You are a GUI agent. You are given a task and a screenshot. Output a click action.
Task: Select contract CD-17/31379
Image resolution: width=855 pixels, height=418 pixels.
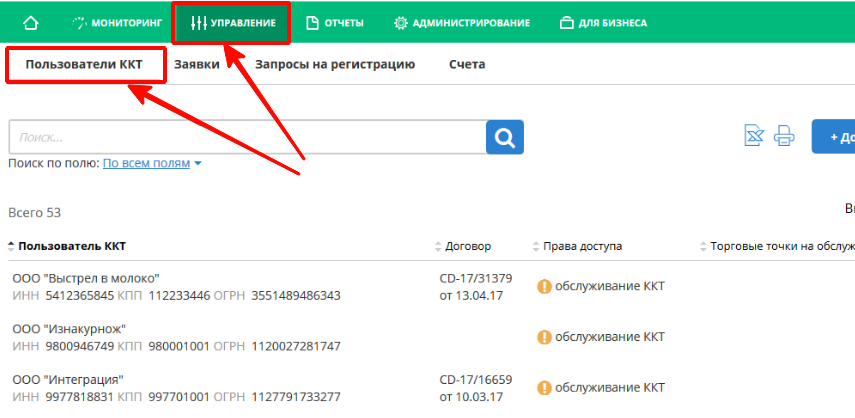[x=476, y=278]
